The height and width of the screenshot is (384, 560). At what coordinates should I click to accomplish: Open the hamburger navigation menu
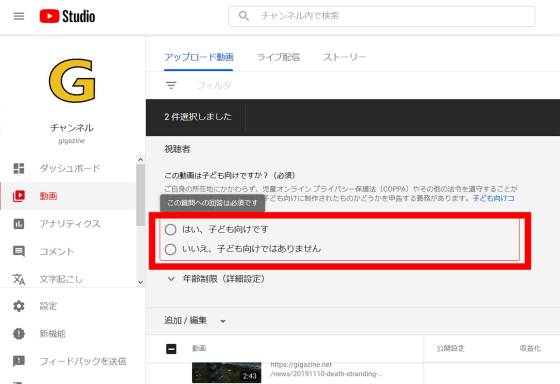[19, 16]
